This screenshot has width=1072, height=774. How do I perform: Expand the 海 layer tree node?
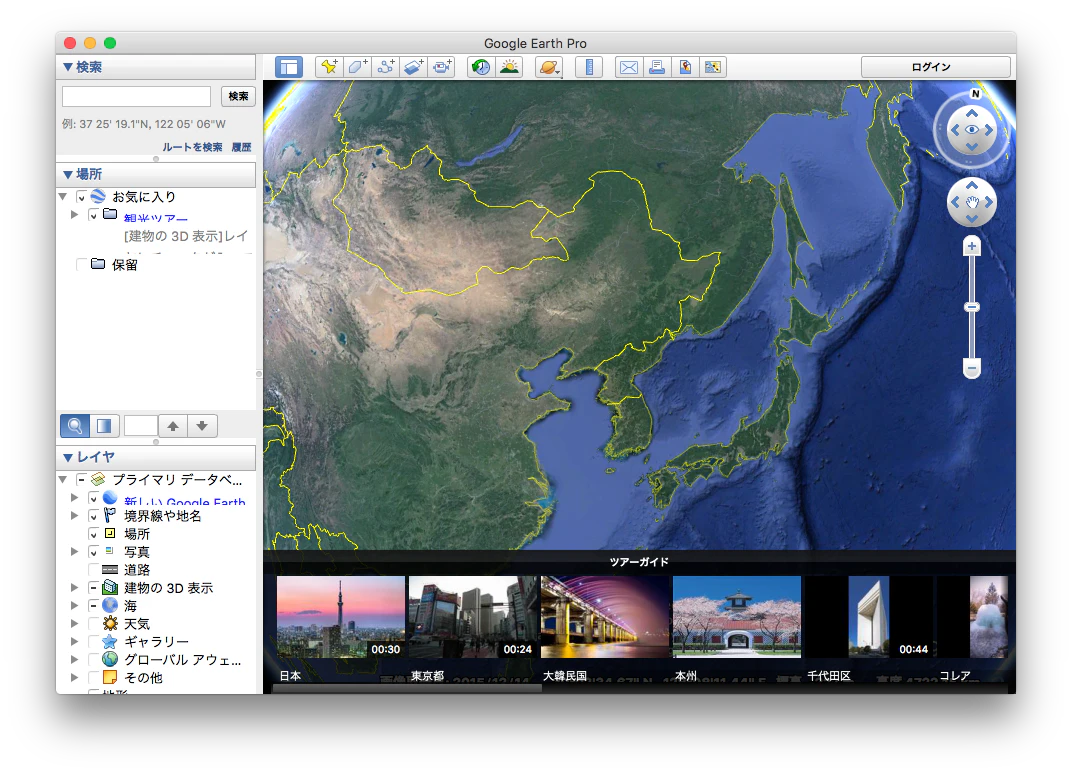tap(75, 605)
